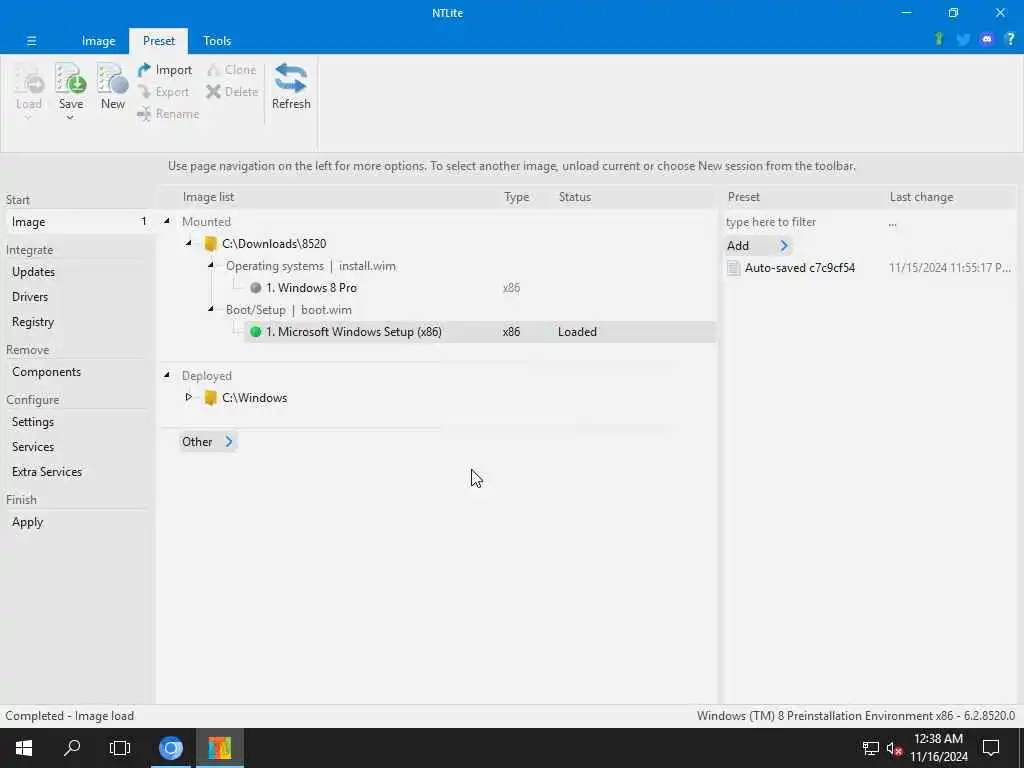Click gray status dot of Windows 8 Pro

click(255, 288)
